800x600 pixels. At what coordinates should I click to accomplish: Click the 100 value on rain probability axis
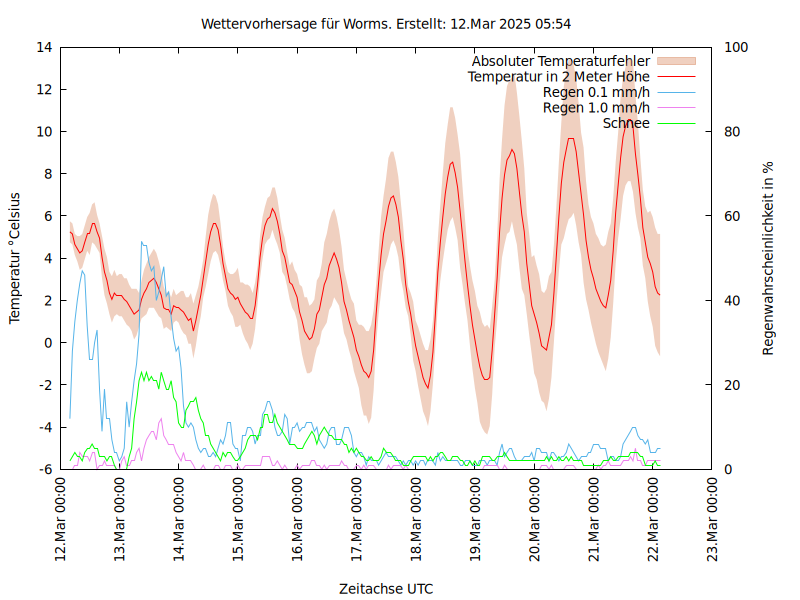(x=734, y=47)
